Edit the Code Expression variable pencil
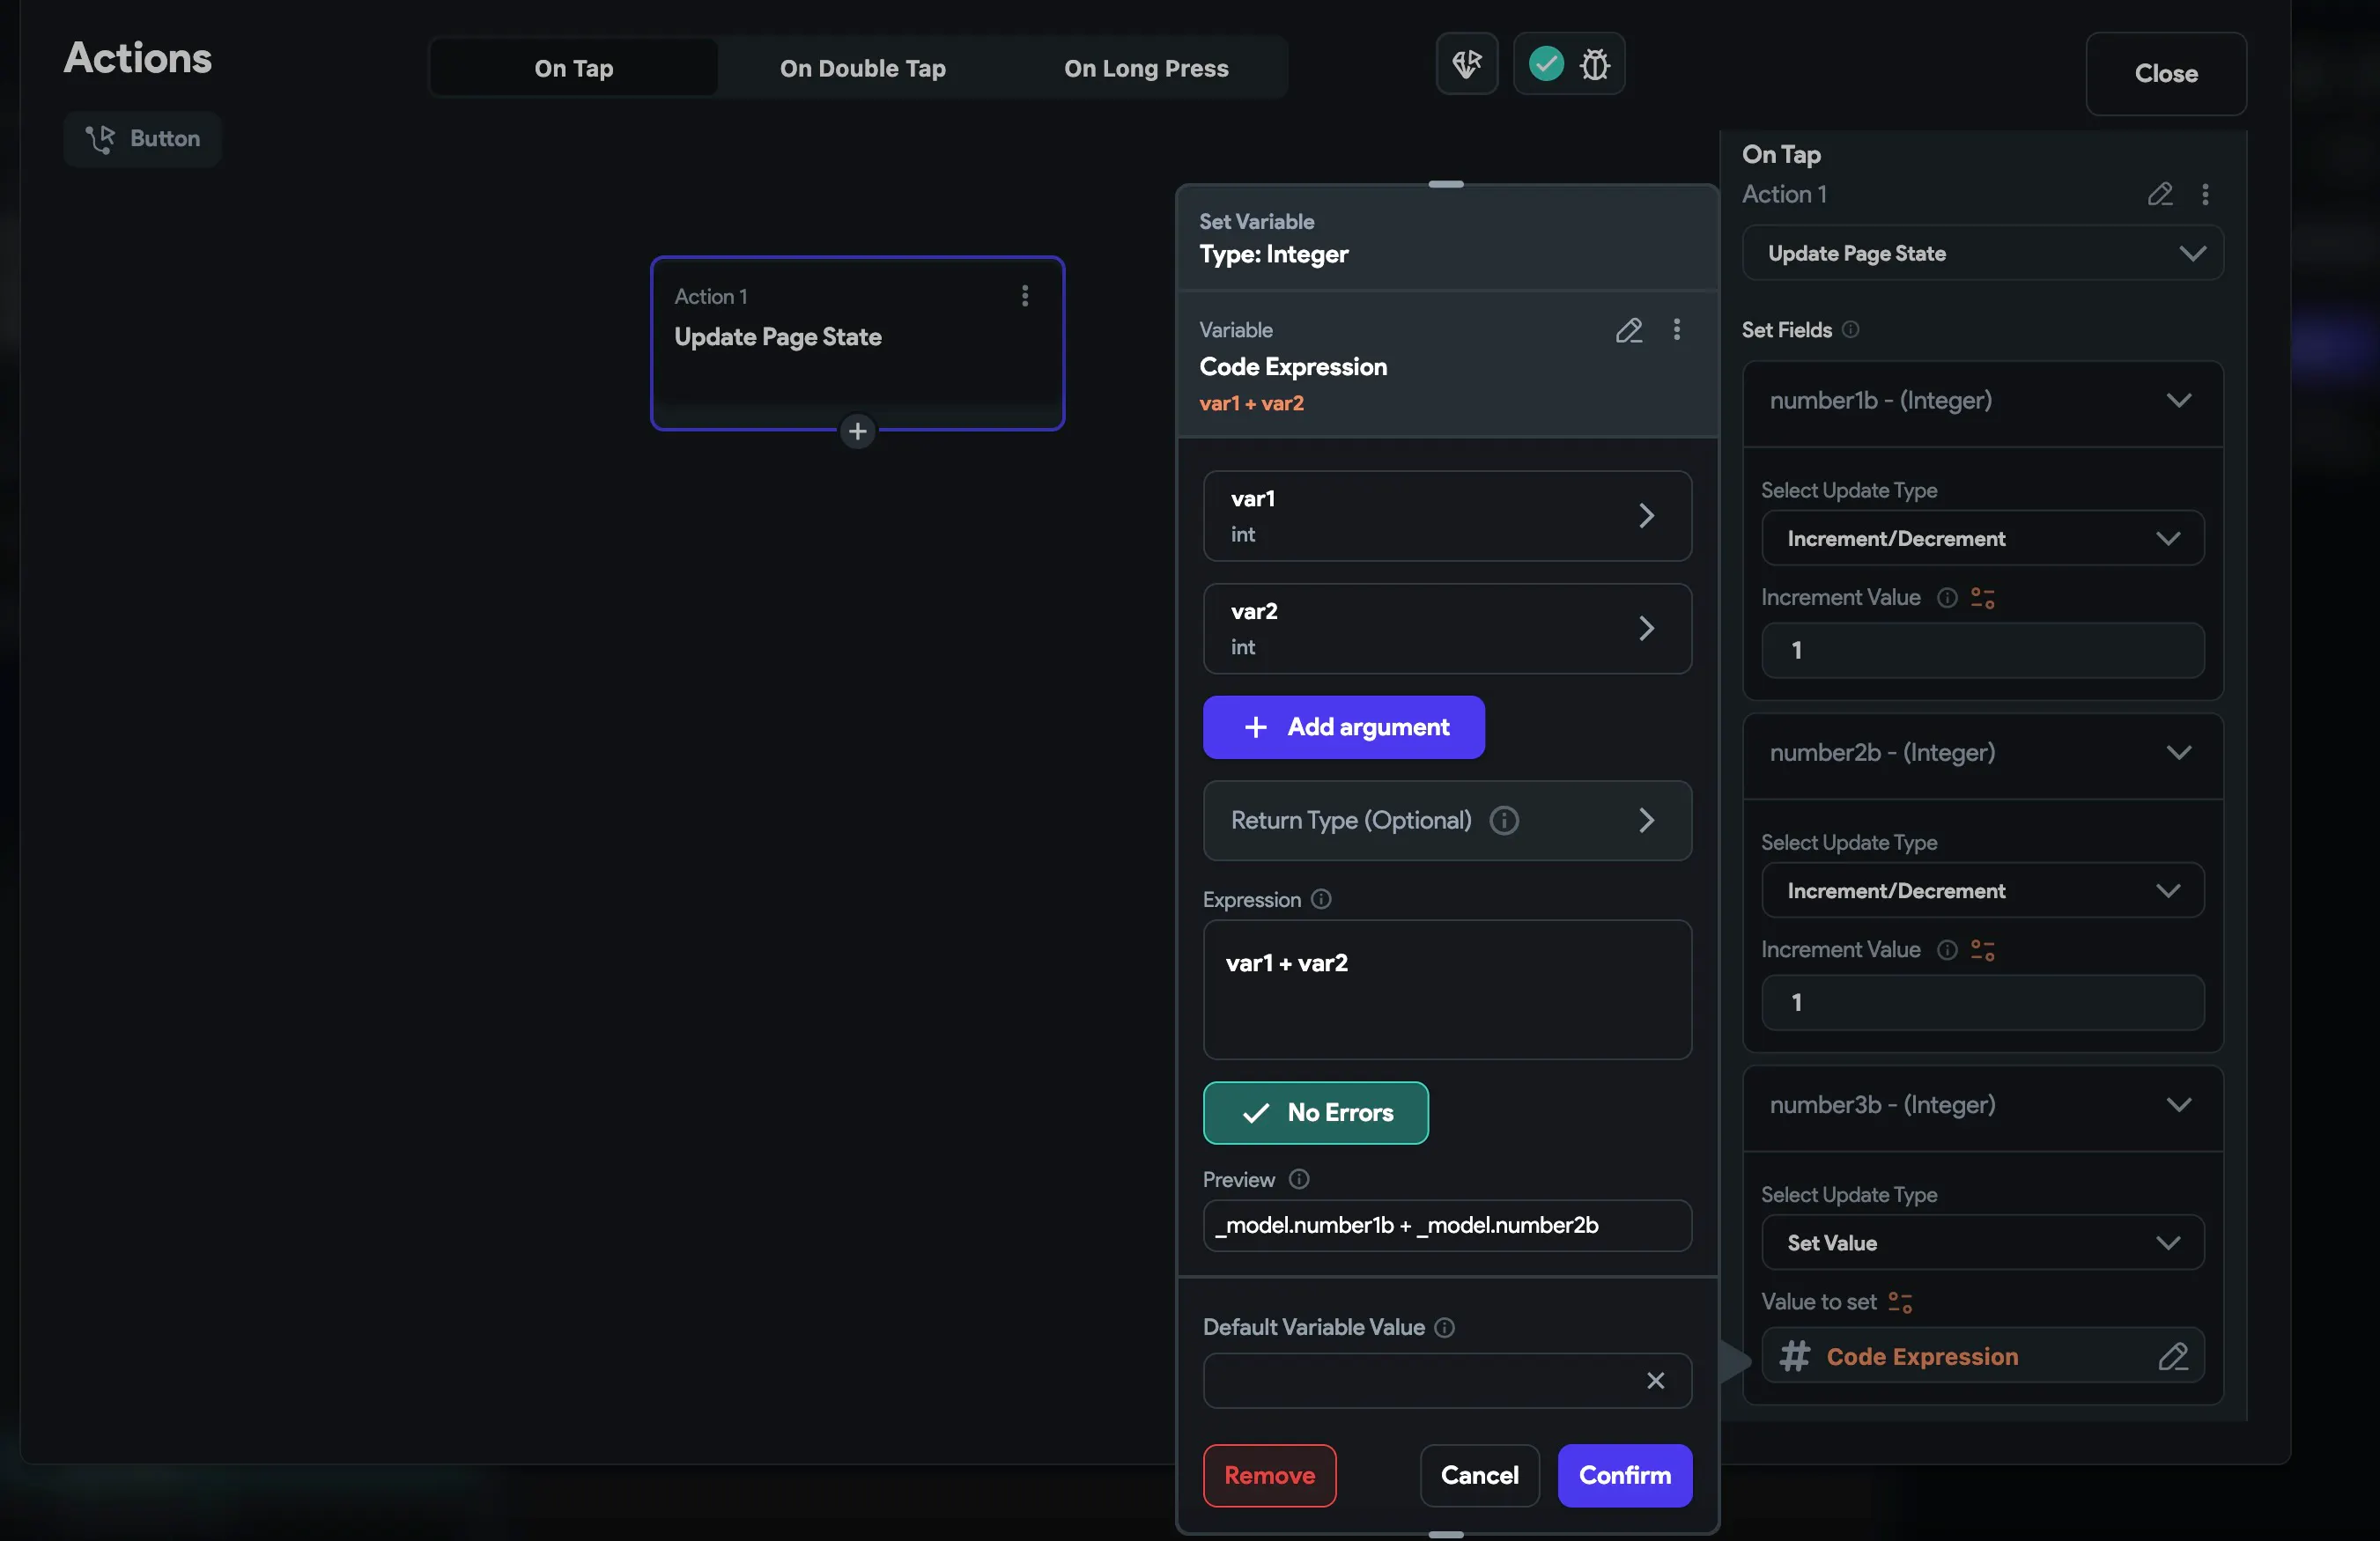The height and width of the screenshot is (1541, 2380). tap(1628, 330)
